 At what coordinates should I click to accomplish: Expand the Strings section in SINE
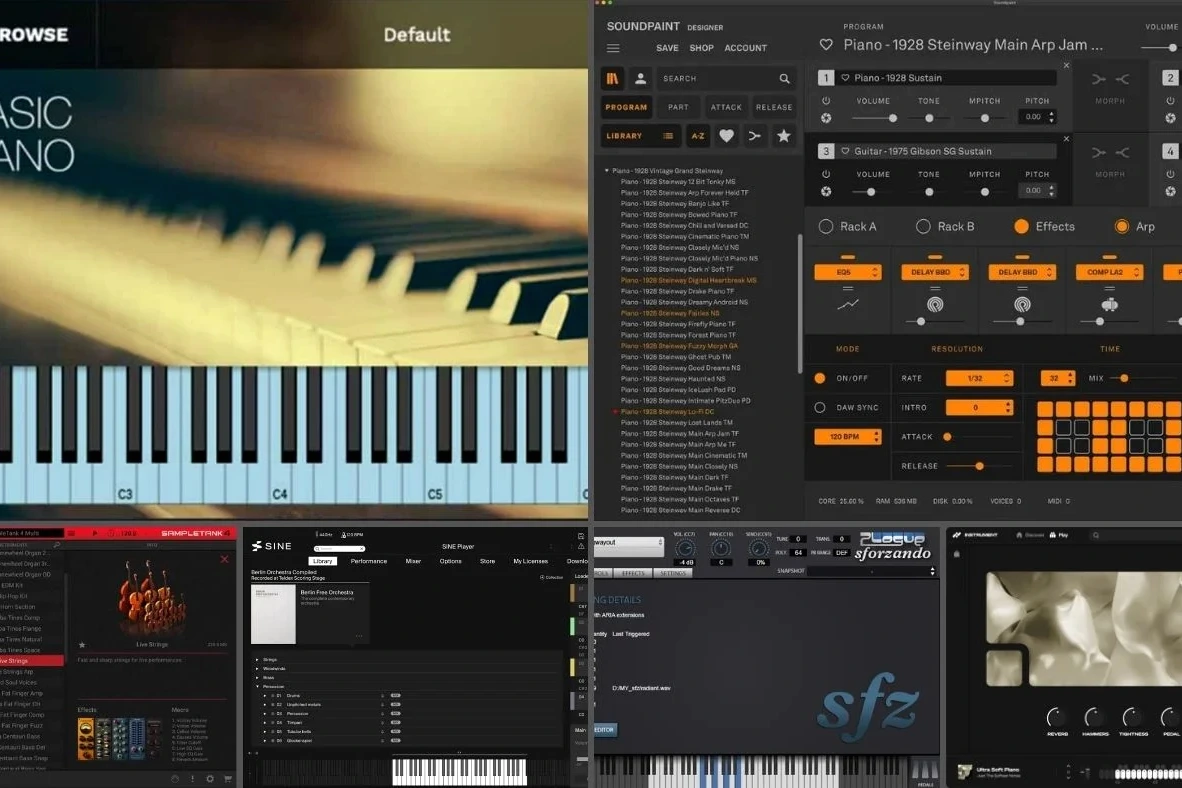[257, 659]
